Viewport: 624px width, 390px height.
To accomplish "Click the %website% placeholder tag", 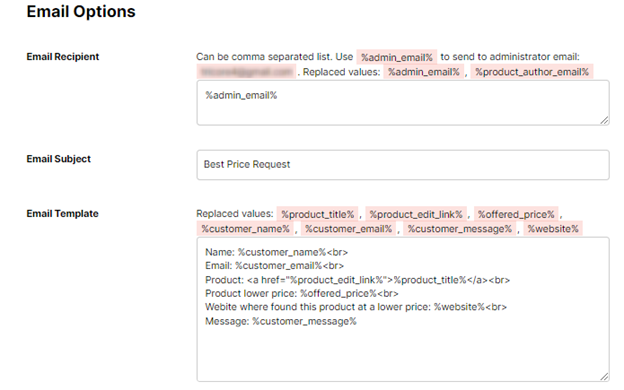I will coord(553,229).
